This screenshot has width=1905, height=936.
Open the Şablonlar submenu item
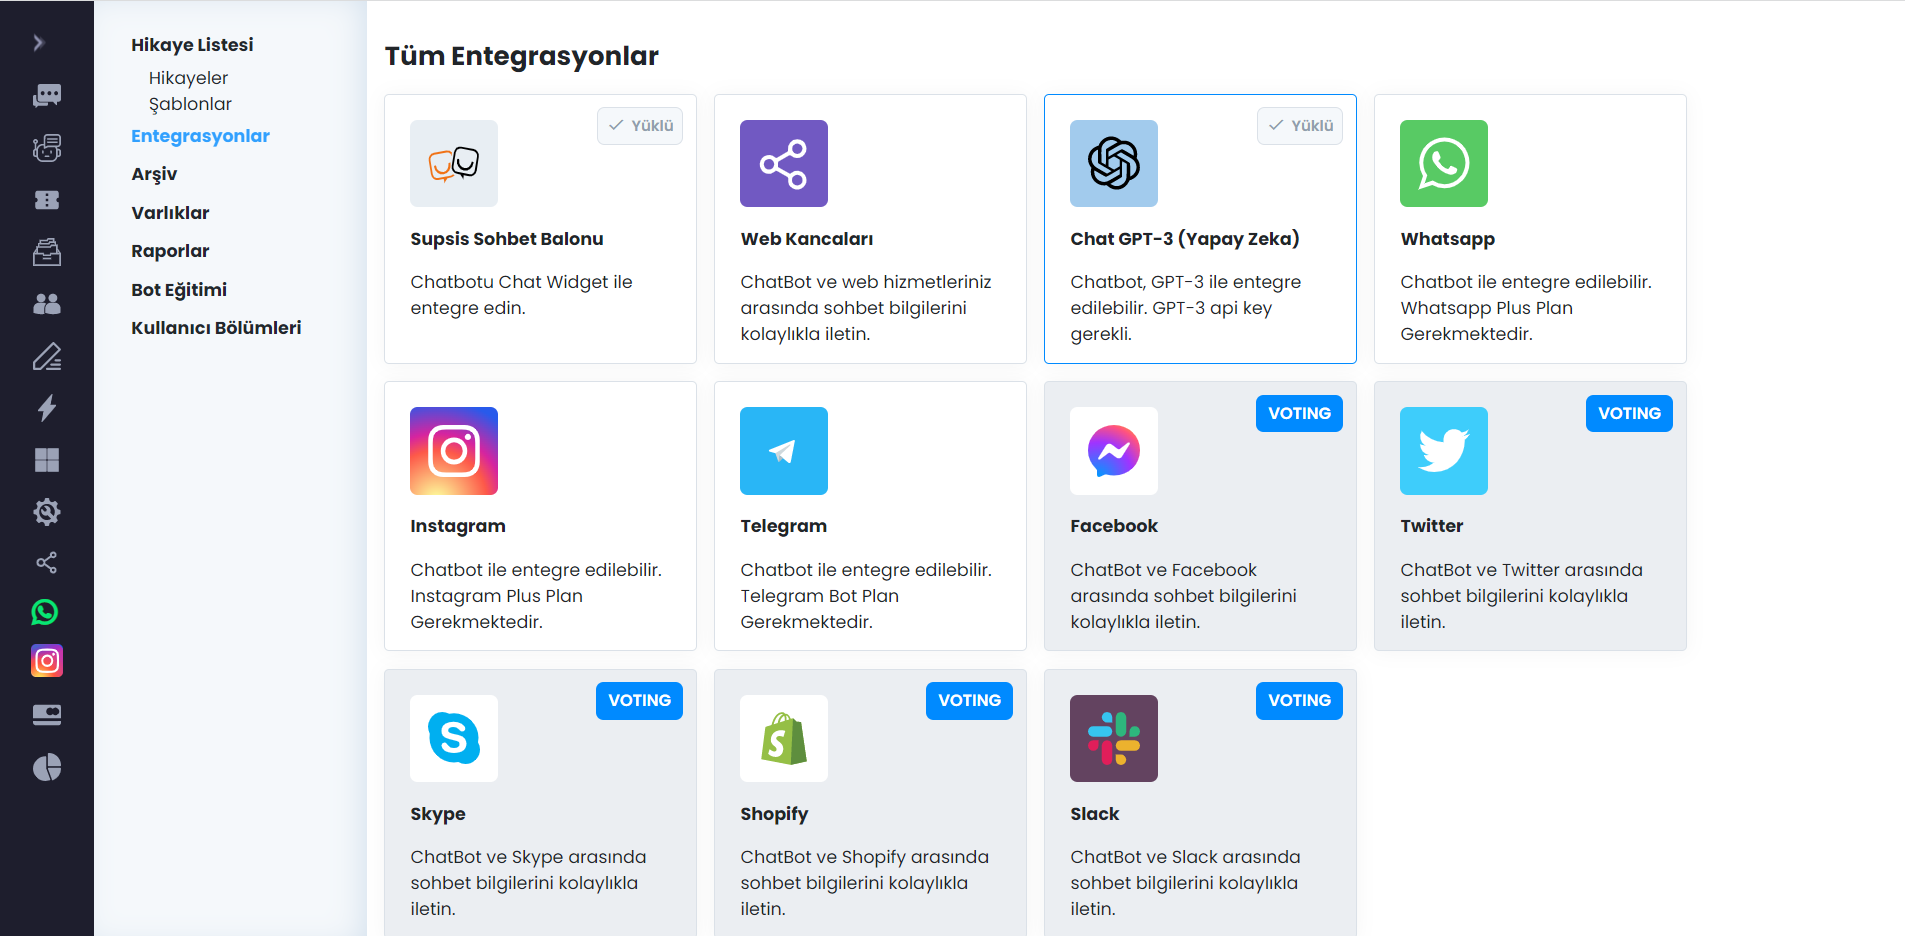(x=190, y=104)
